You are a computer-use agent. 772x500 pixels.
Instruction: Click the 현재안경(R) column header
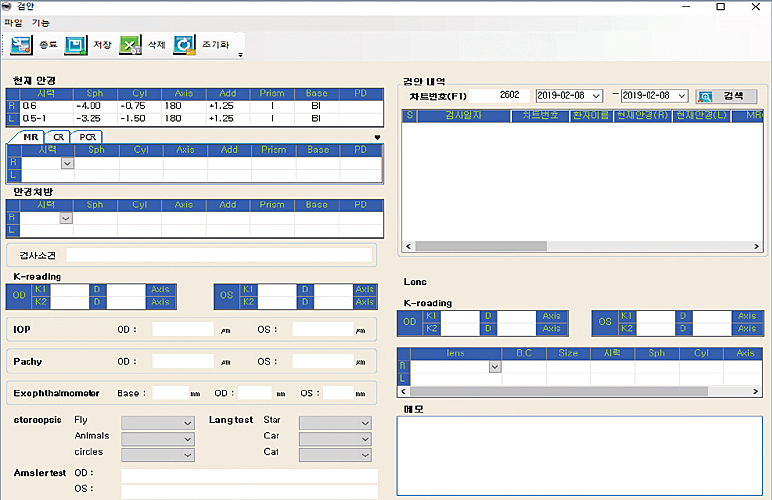click(642, 116)
